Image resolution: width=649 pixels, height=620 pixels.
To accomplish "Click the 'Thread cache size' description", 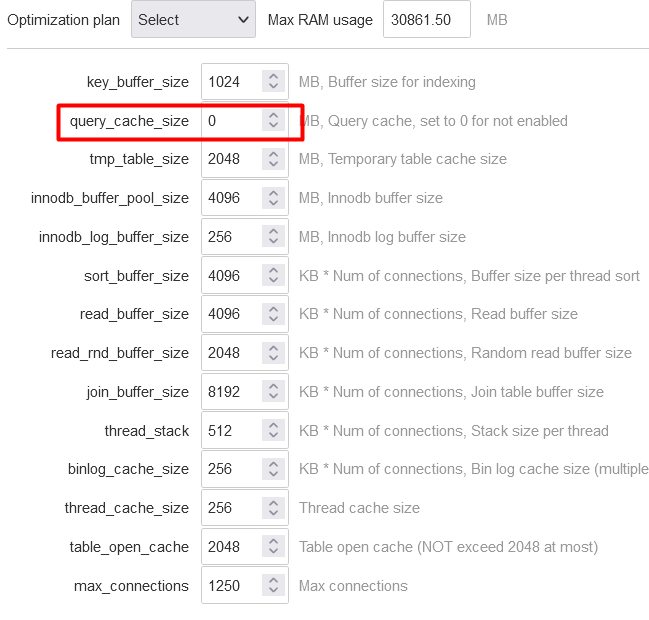I will tap(359, 508).
